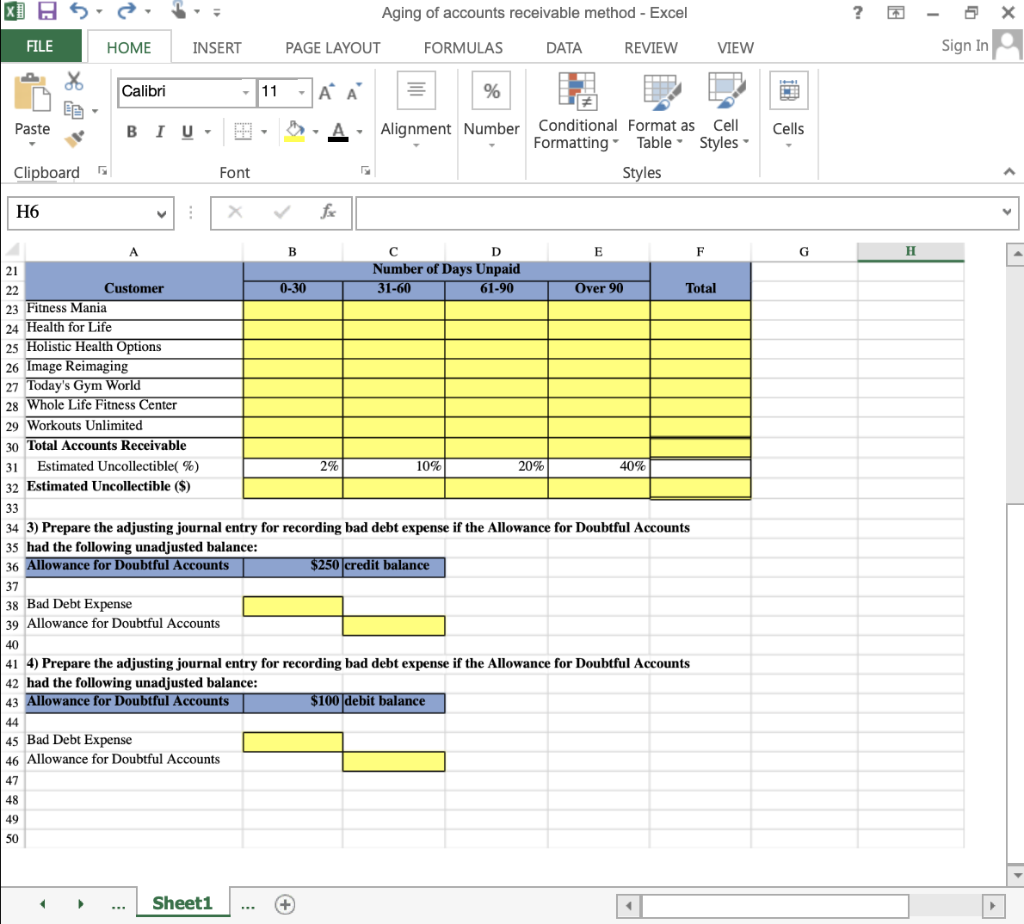This screenshot has height=924, width=1024.
Task: Click the Select All corner triangle
Action: click(13, 251)
